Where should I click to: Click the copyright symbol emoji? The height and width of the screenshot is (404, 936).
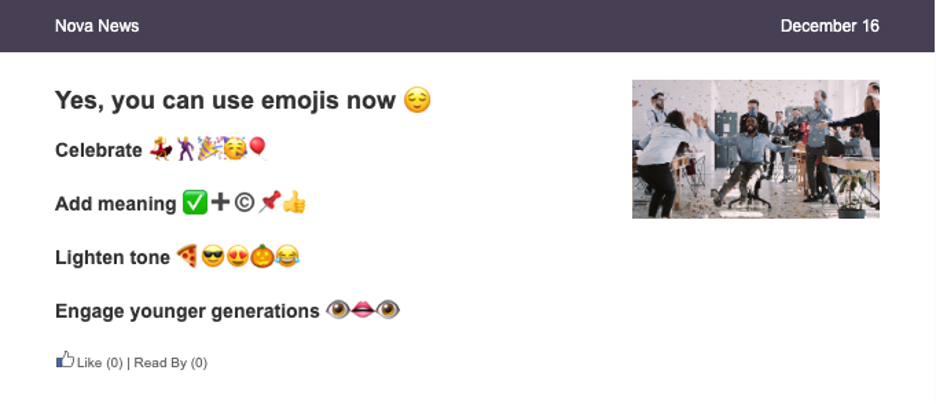tap(244, 203)
